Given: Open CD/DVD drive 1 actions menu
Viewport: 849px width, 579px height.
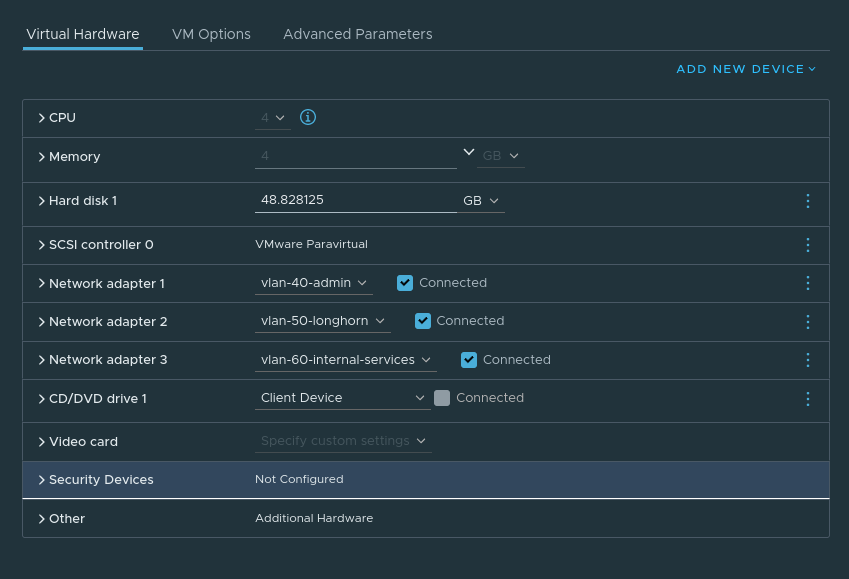Looking at the screenshot, I should click(807, 399).
